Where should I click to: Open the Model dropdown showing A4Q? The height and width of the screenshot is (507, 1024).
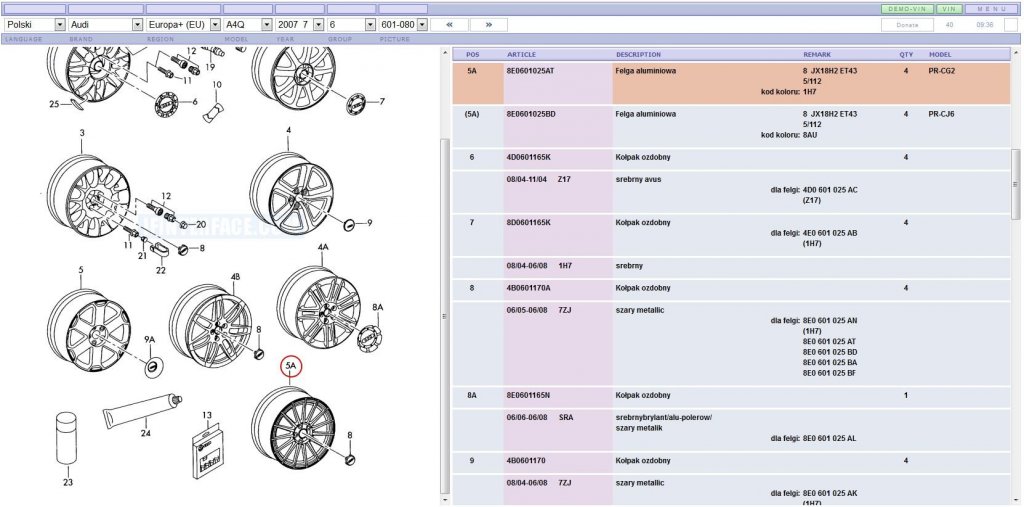click(x=248, y=24)
